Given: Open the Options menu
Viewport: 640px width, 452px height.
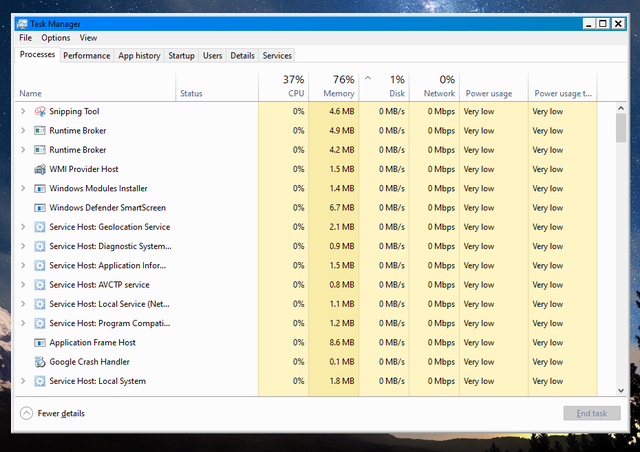Looking at the screenshot, I should pyautogui.click(x=56, y=38).
